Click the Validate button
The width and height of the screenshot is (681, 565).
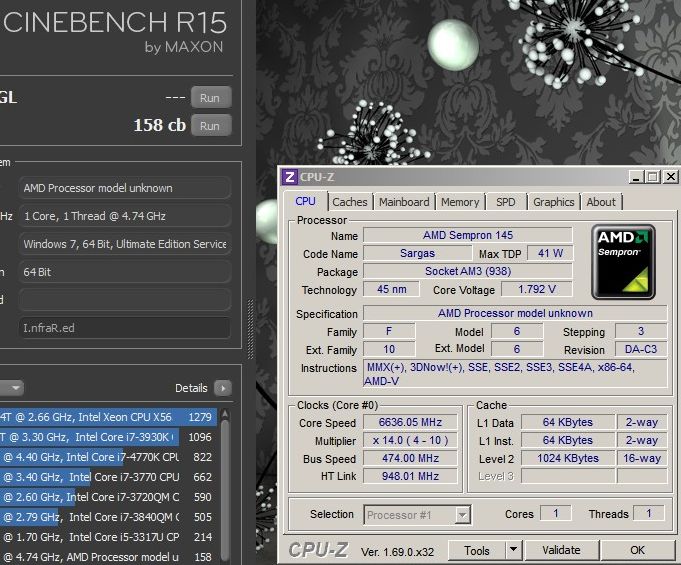561,550
